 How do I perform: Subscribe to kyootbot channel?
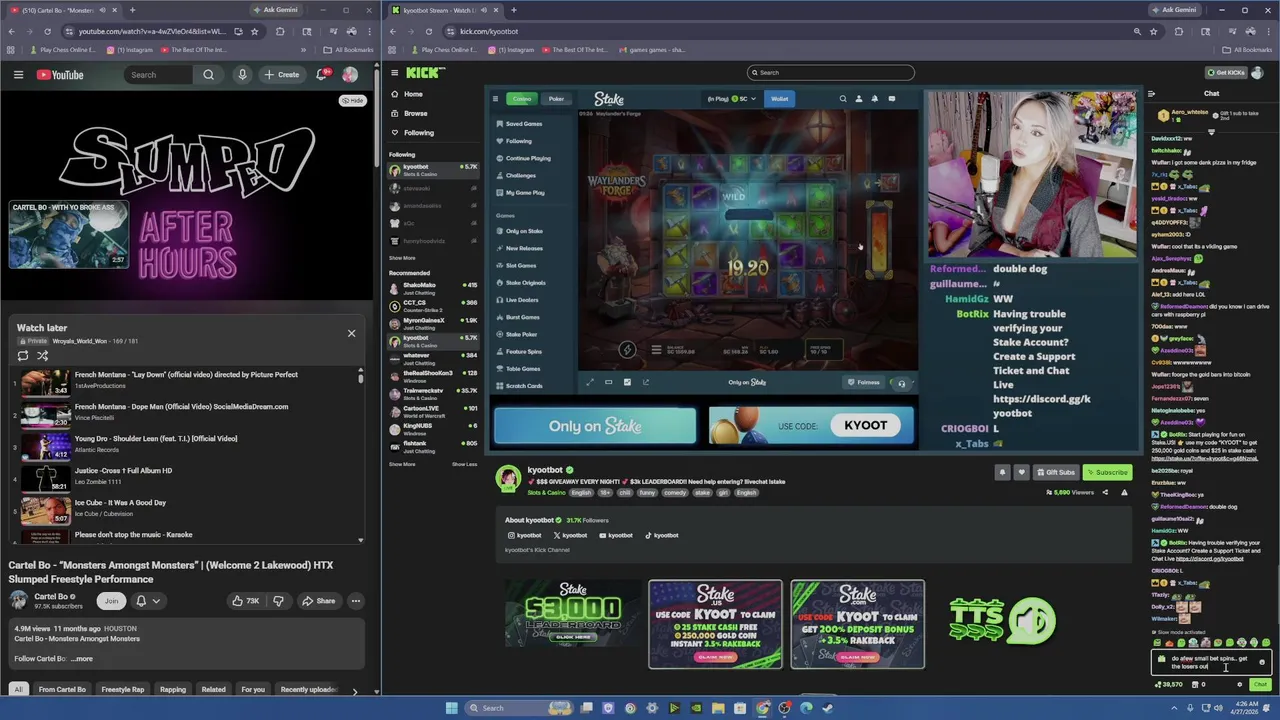coord(1106,472)
